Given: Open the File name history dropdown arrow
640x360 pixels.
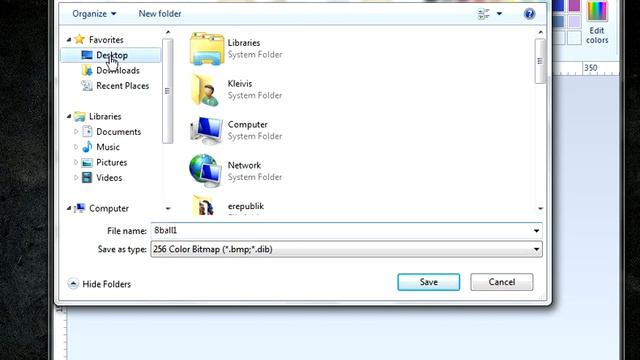Looking at the screenshot, I should click(536, 231).
